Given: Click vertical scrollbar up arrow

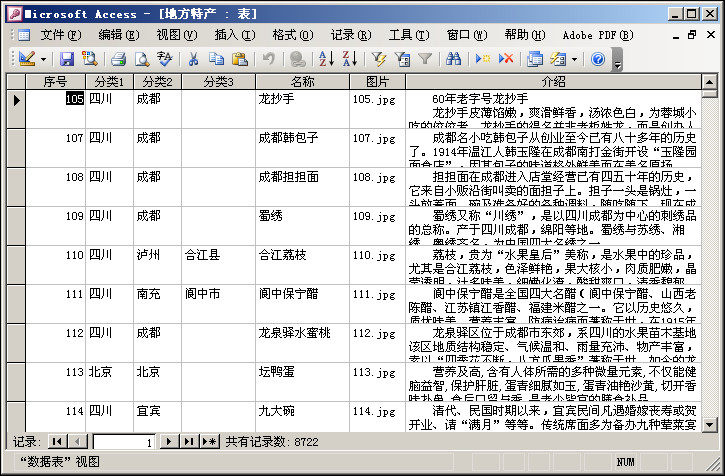Looking at the screenshot, I should (x=709, y=82).
